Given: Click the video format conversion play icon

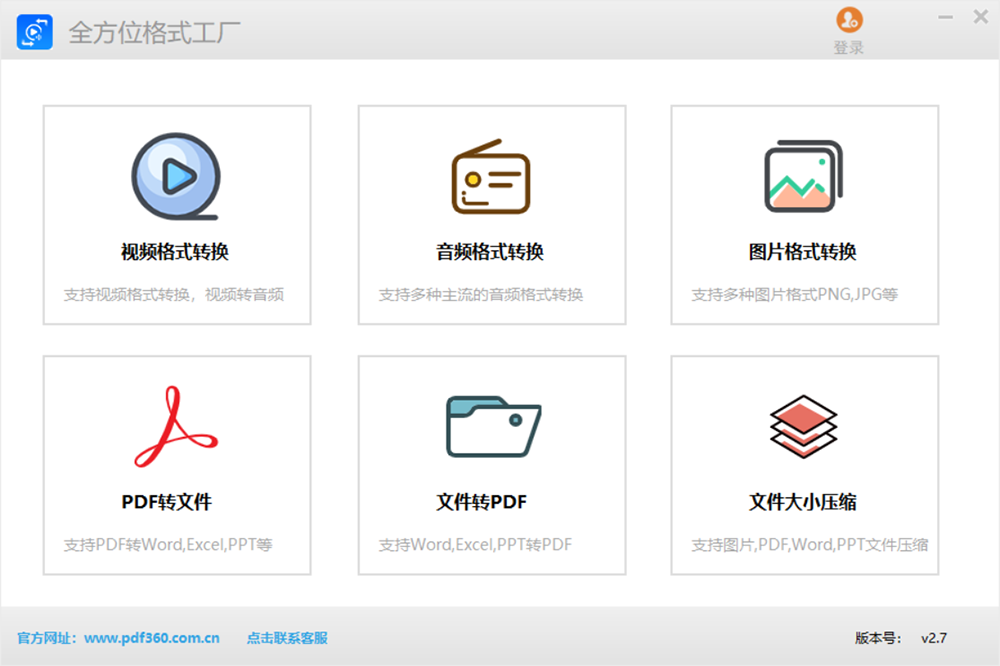Looking at the screenshot, I should pyautogui.click(x=176, y=177).
